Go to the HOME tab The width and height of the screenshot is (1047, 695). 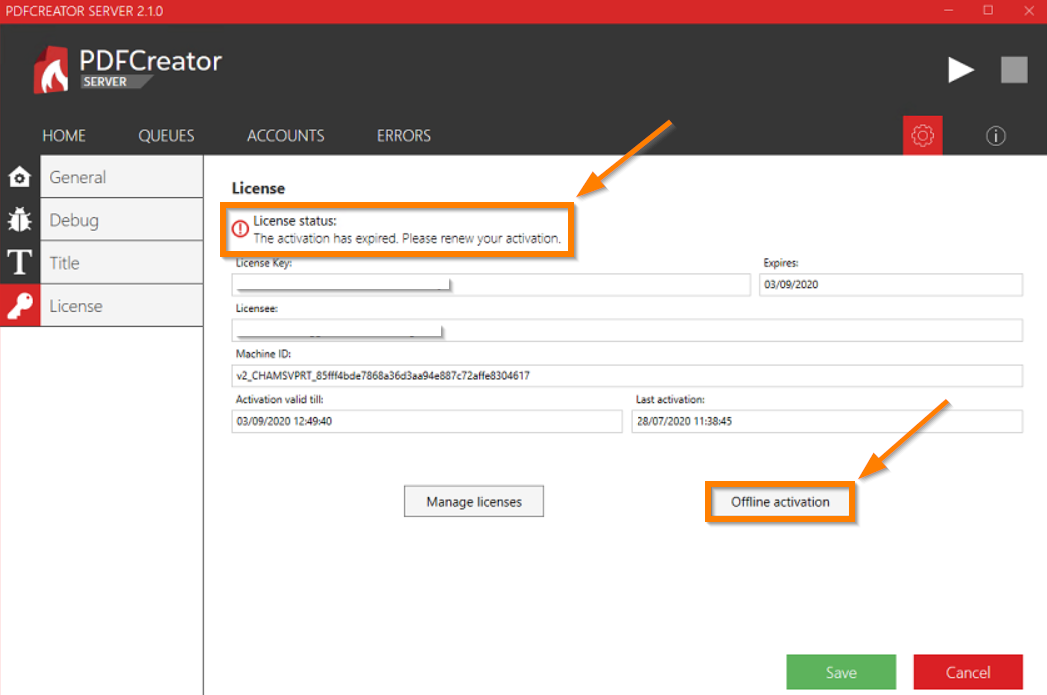point(64,136)
